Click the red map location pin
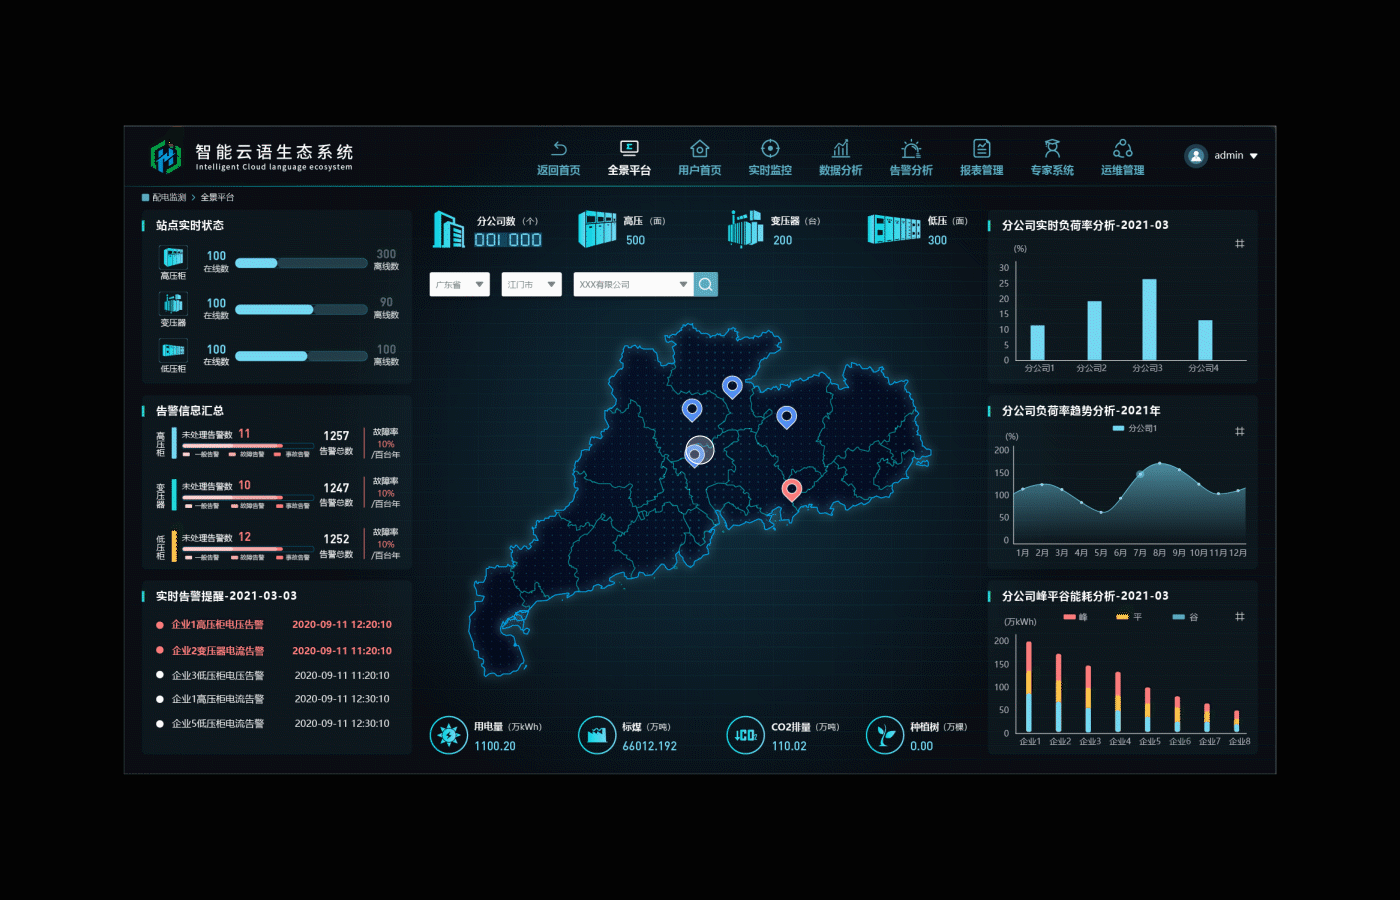This screenshot has width=1400, height=900. point(792,490)
